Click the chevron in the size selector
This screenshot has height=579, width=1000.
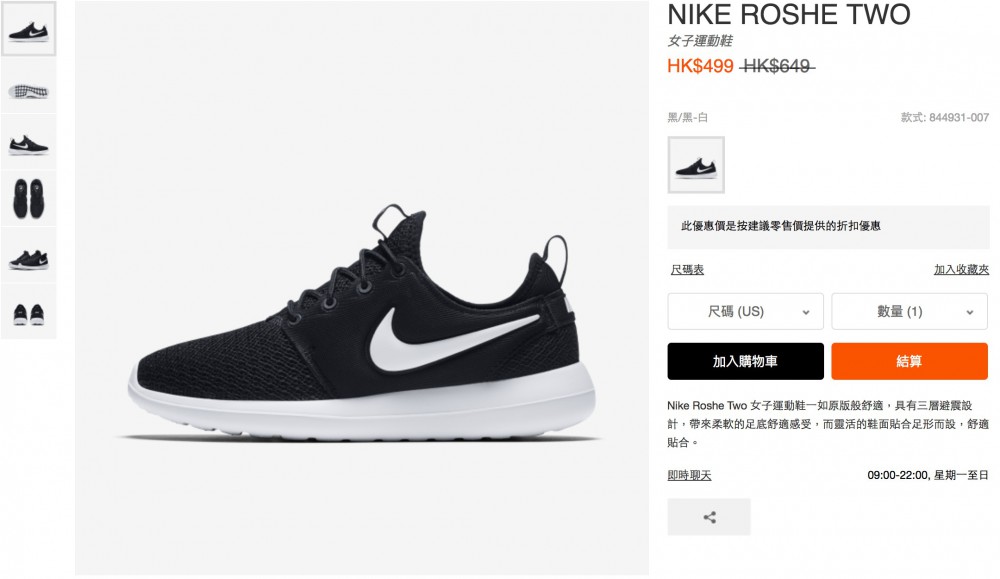pyautogui.click(x=805, y=312)
